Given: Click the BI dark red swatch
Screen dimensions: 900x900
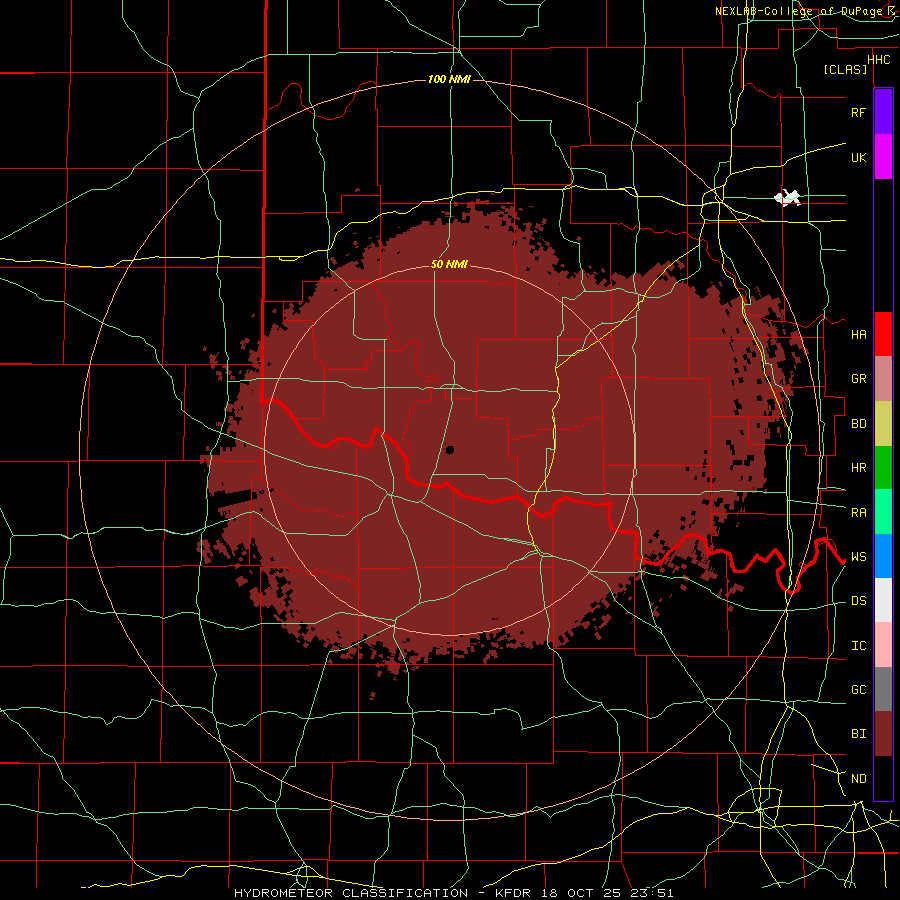Looking at the screenshot, I should [883, 734].
